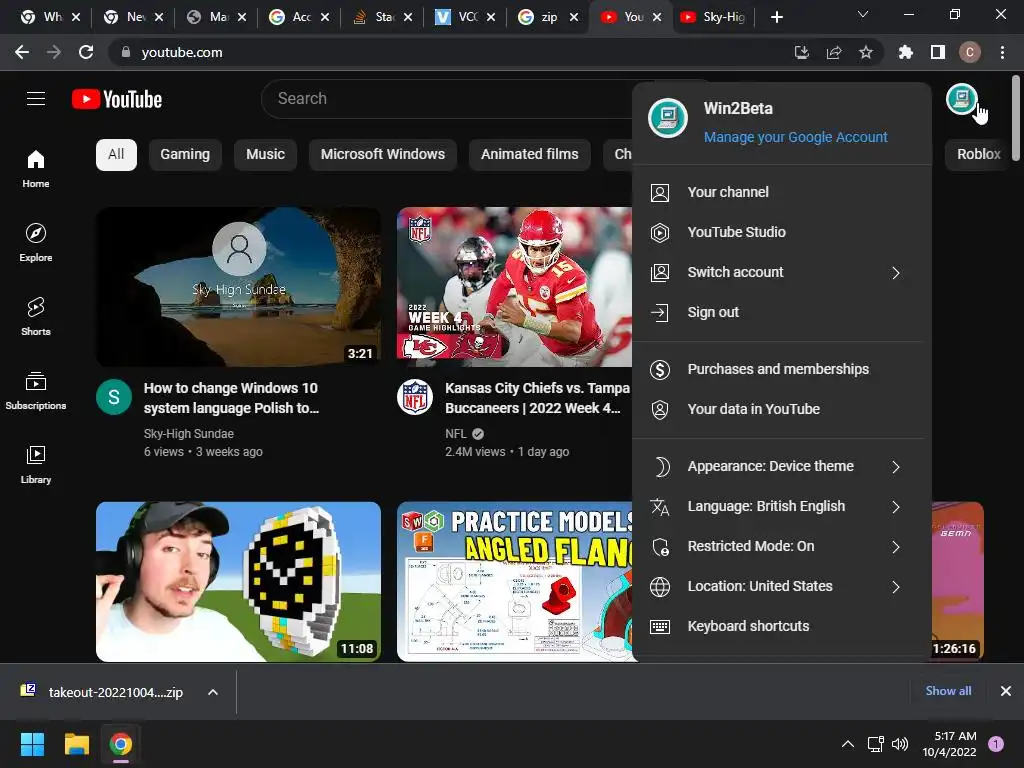Screen dimensions: 1024x768
Task: Open YouTube Studio menu item
Action: [782, 232]
